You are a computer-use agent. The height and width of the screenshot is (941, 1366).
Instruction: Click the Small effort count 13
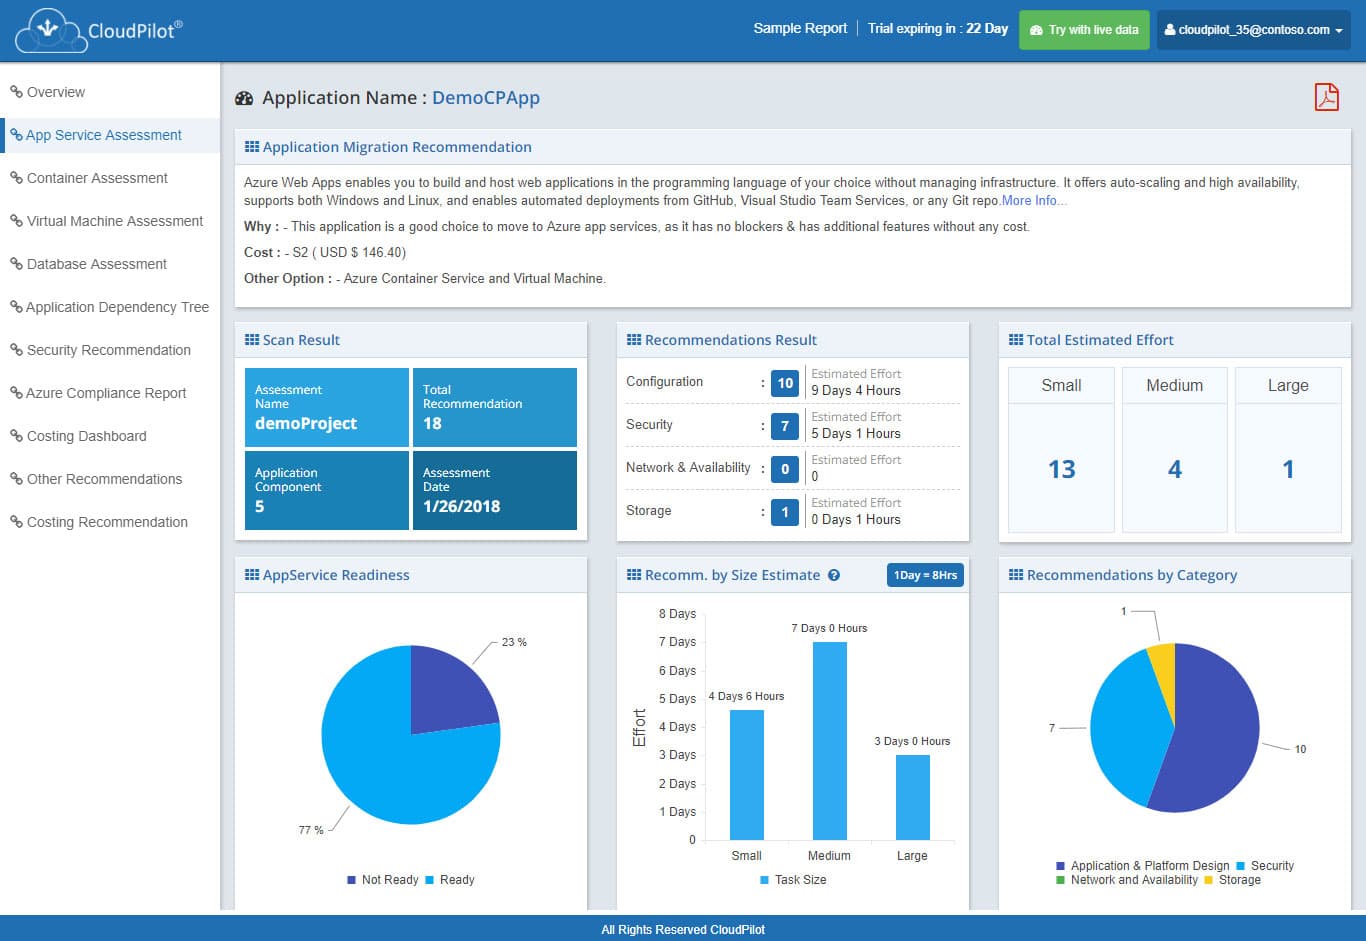[1061, 469]
